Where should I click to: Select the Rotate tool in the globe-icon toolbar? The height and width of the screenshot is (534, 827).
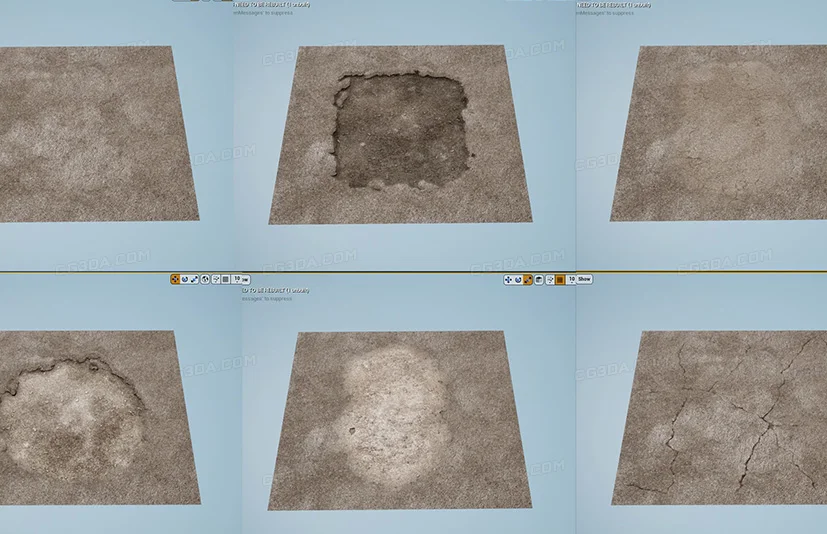coord(185,279)
